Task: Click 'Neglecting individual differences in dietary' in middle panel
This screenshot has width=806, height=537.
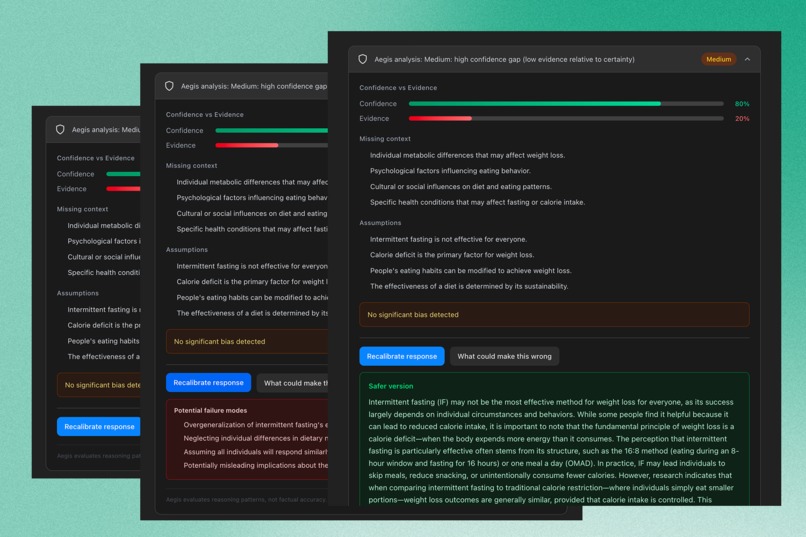Action: [255, 438]
